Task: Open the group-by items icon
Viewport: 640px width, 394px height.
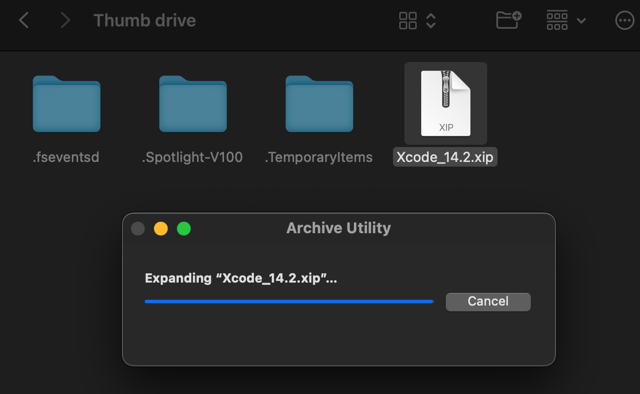Action: [557, 20]
